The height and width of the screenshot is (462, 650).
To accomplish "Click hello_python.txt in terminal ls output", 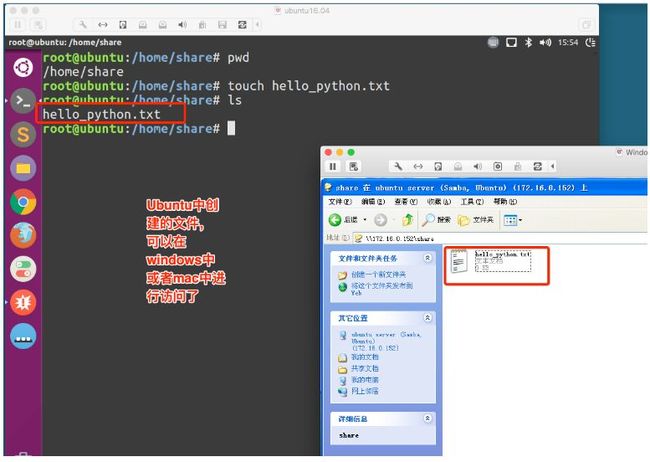I will click(102, 114).
